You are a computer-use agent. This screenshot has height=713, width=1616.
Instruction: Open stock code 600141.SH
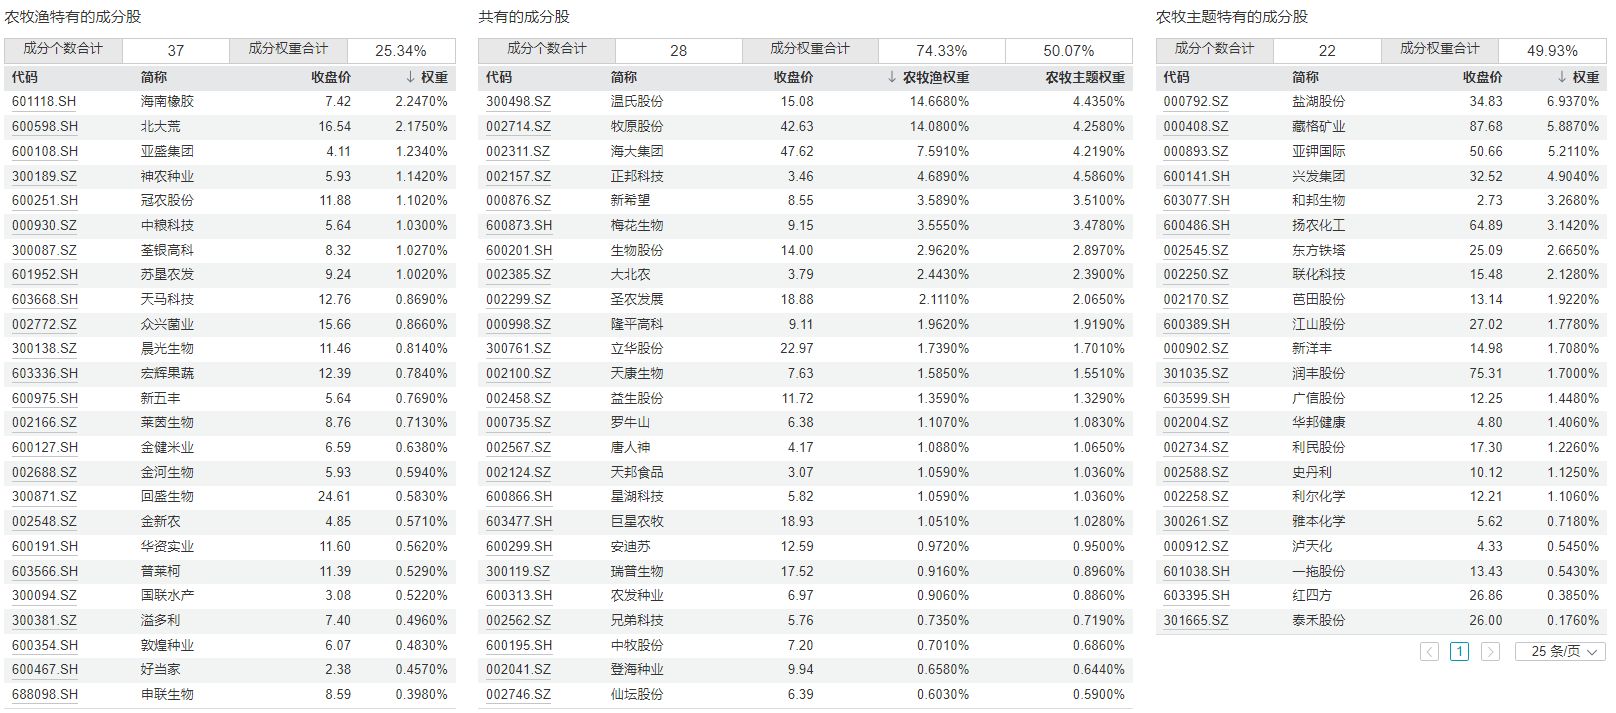coord(1196,176)
